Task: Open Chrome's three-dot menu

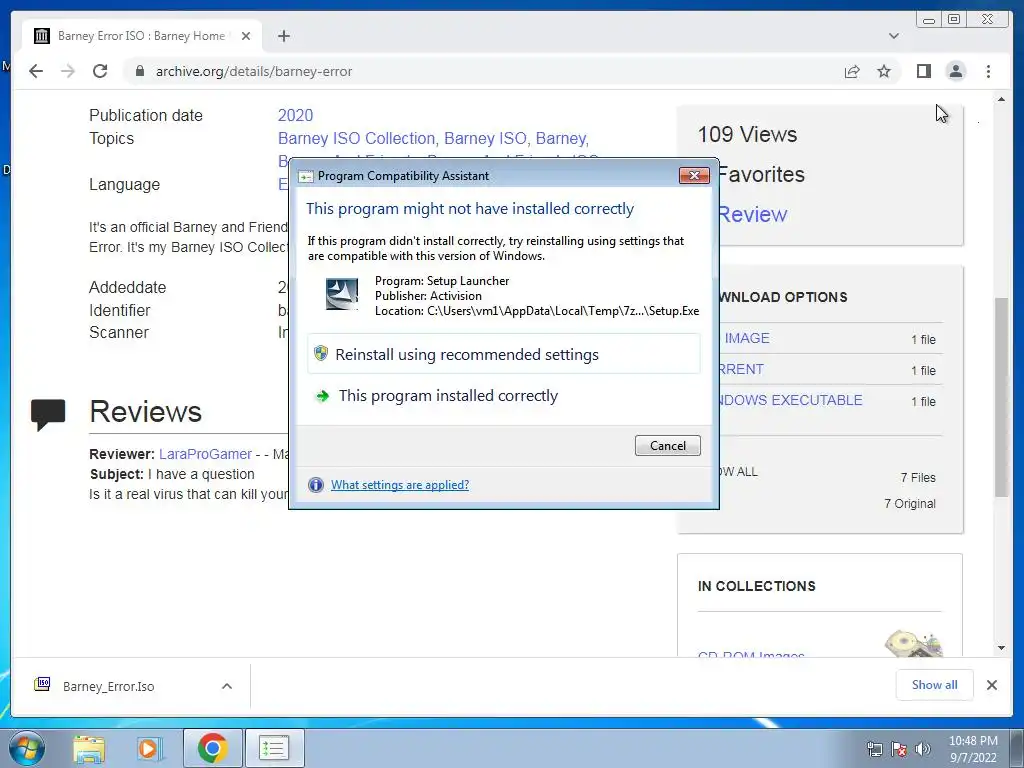Action: [988, 71]
